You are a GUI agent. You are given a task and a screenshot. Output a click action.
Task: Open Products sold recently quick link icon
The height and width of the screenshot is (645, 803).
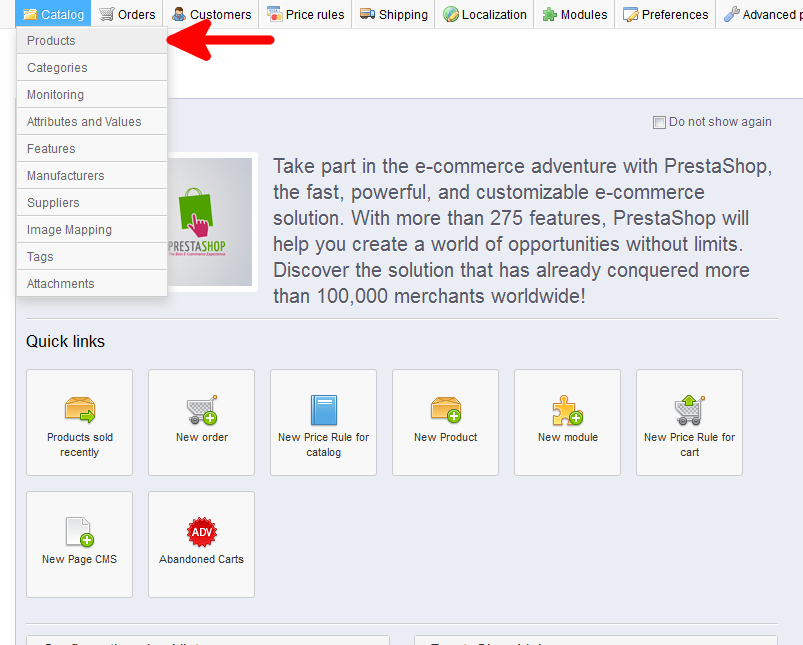(80, 409)
